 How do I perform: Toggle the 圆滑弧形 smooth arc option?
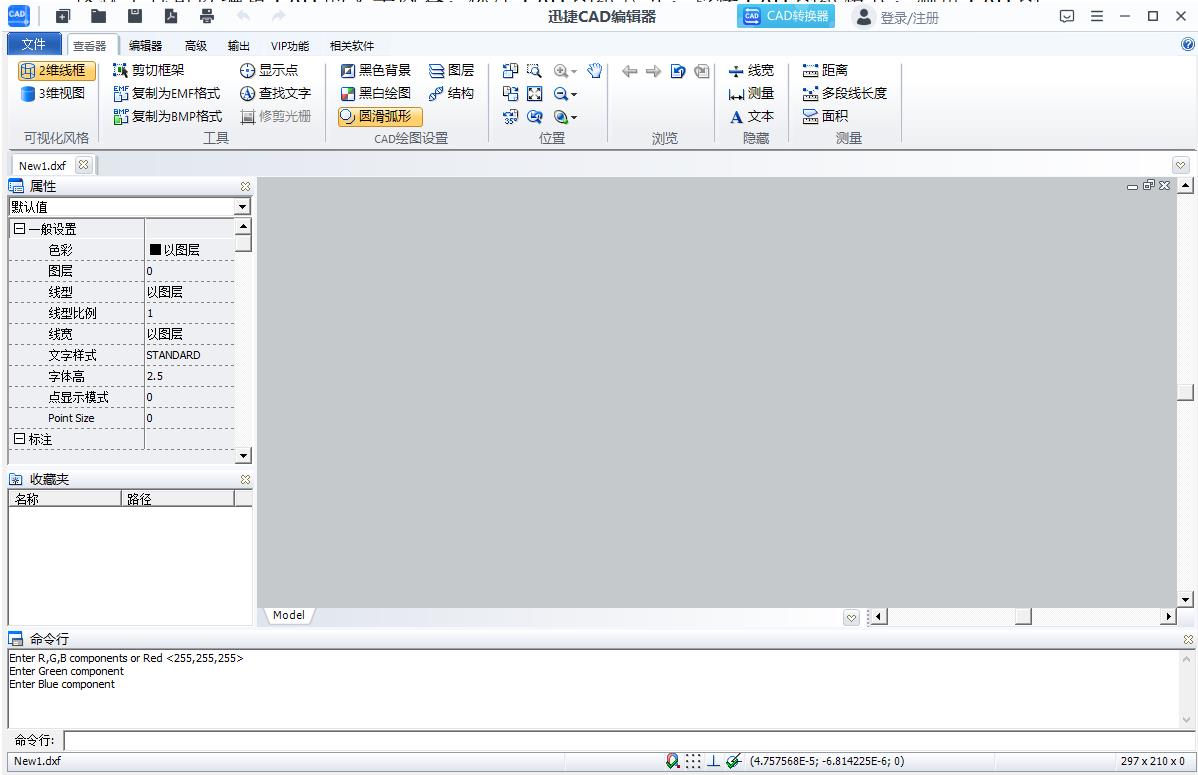coord(380,117)
